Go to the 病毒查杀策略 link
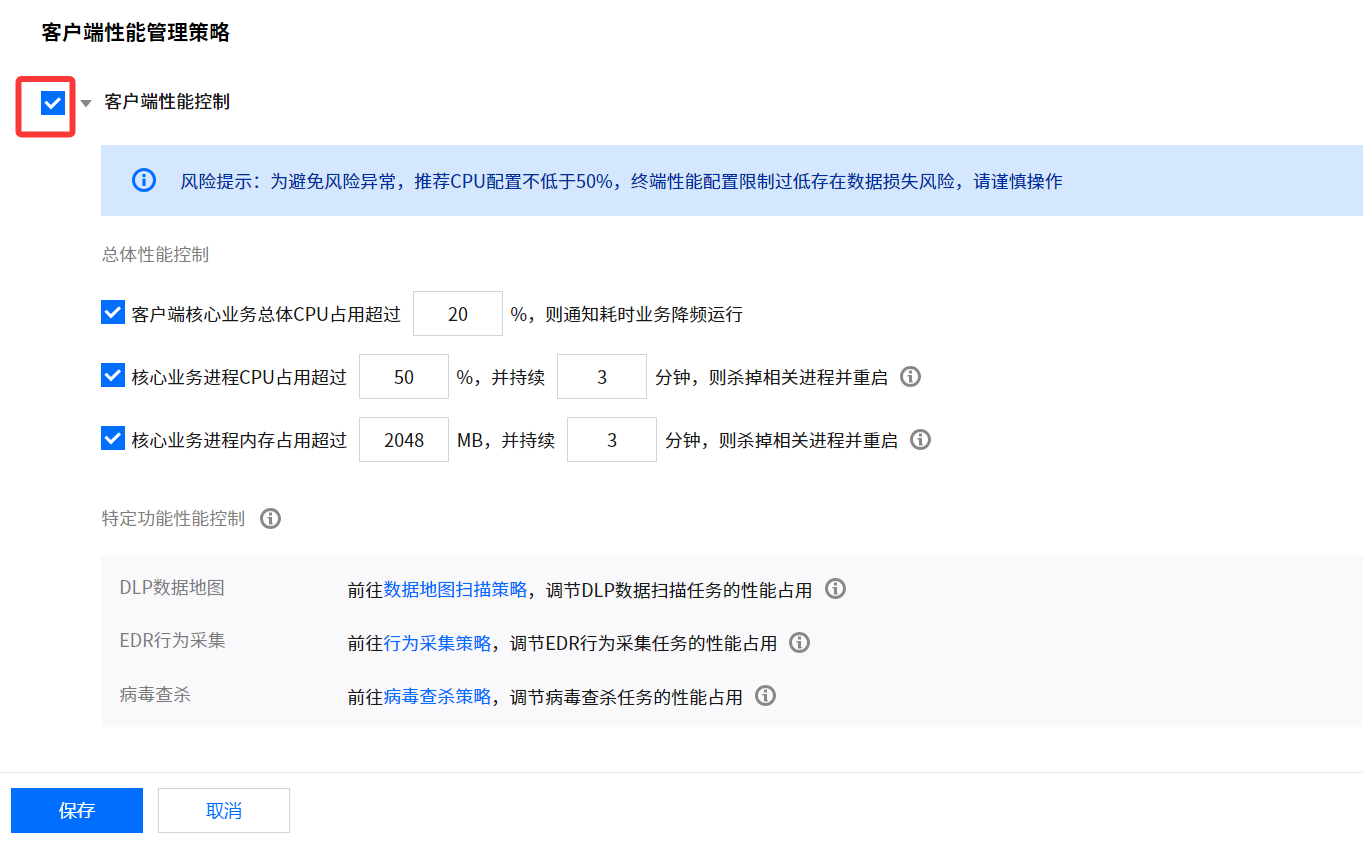The width and height of the screenshot is (1363, 844). pos(437,697)
